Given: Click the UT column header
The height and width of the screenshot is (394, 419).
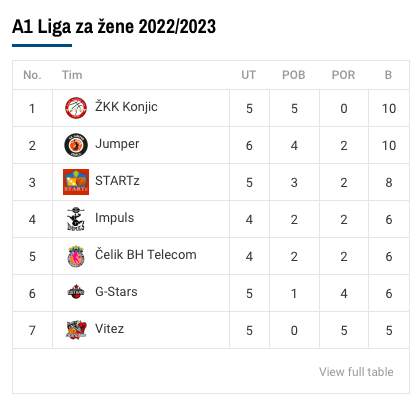Looking at the screenshot, I should 249,75.
